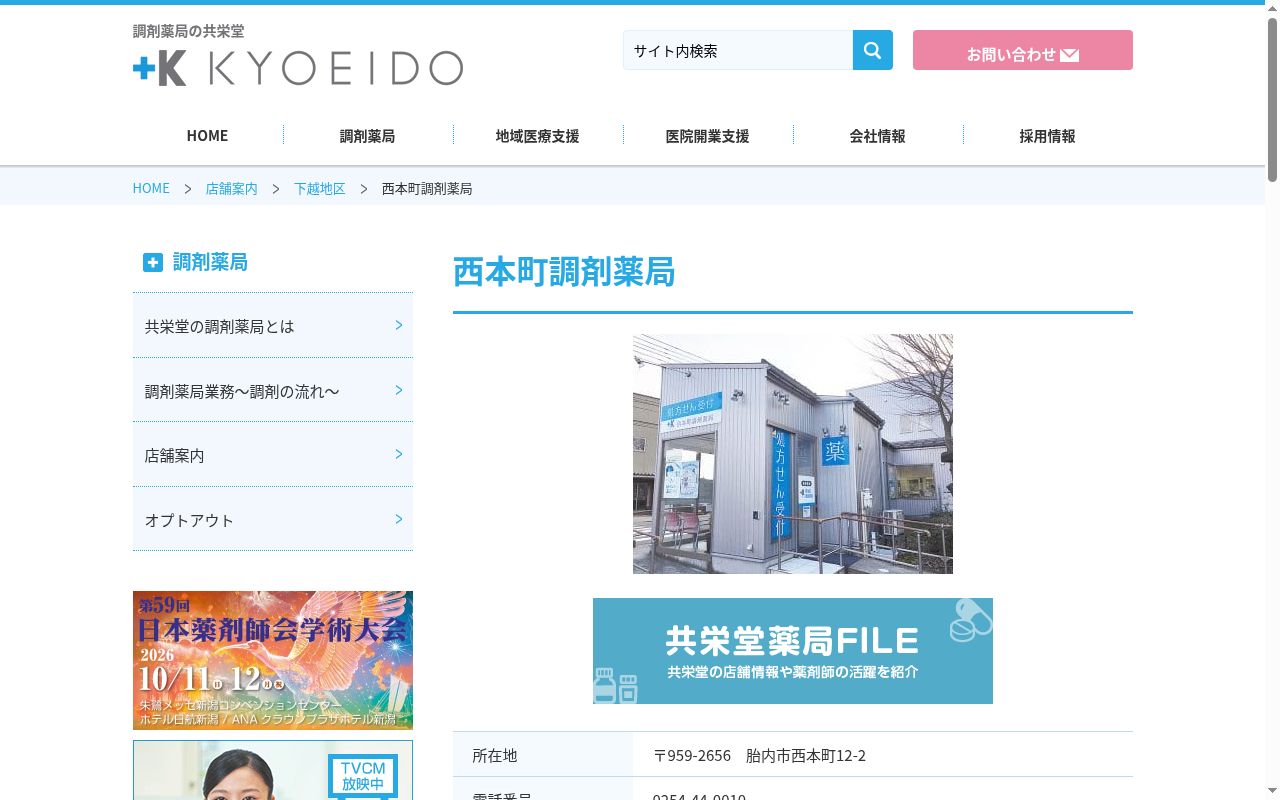Image resolution: width=1280 pixels, height=800 pixels.
Task: Click the address 胎内市西本町12-2
Action: tap(806, 755)
